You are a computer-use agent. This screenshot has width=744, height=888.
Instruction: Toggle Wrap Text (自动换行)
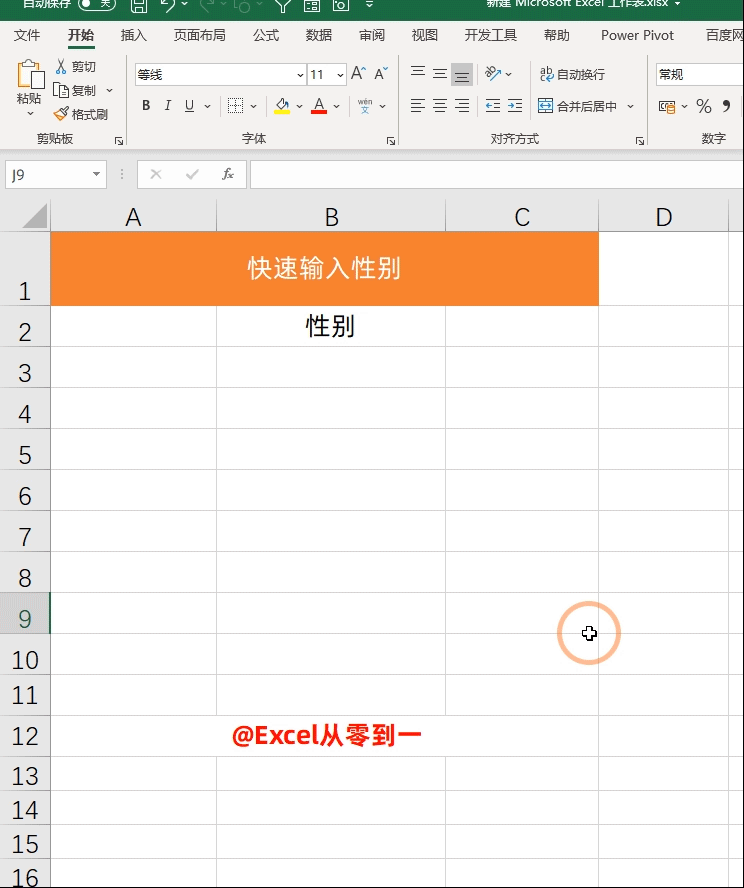tap(572, 74)
